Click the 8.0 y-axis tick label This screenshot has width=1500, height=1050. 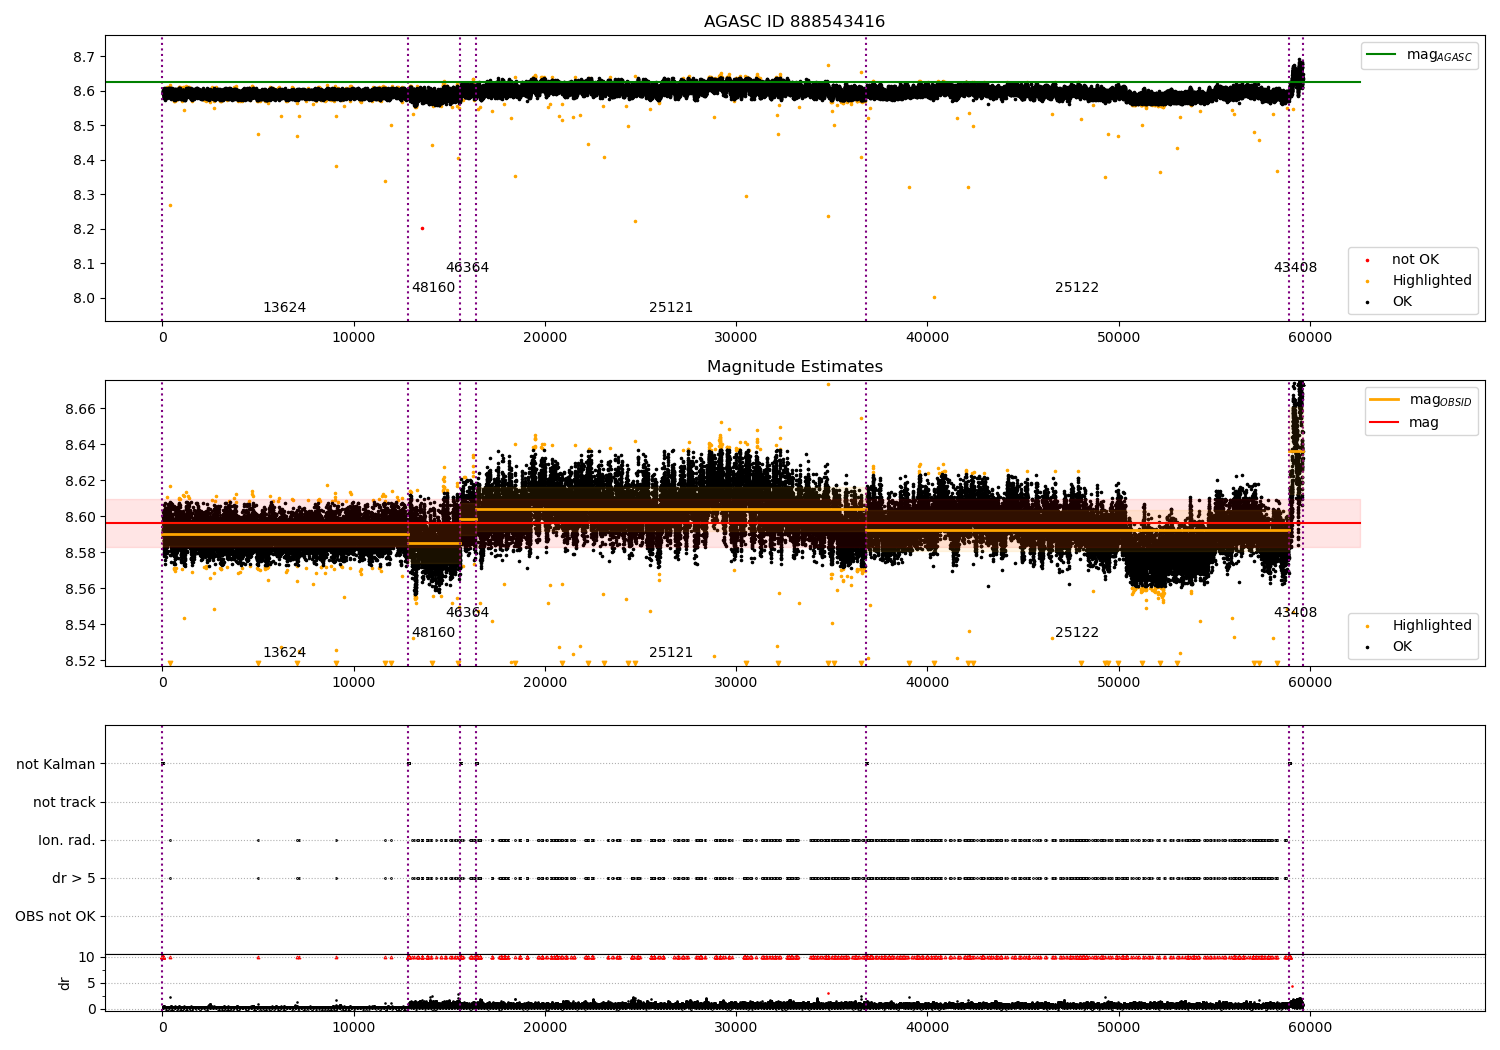tap(84, 298)
